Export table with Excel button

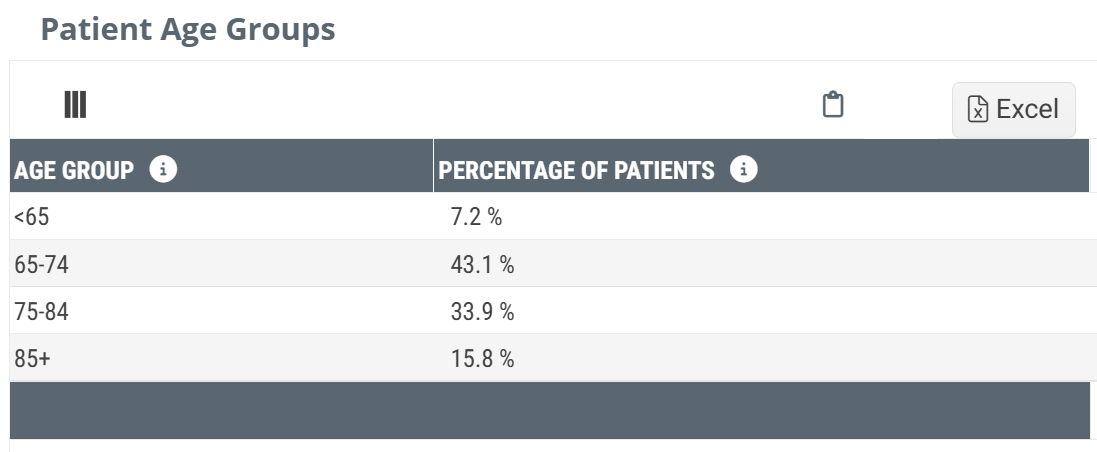point(1013,109)
